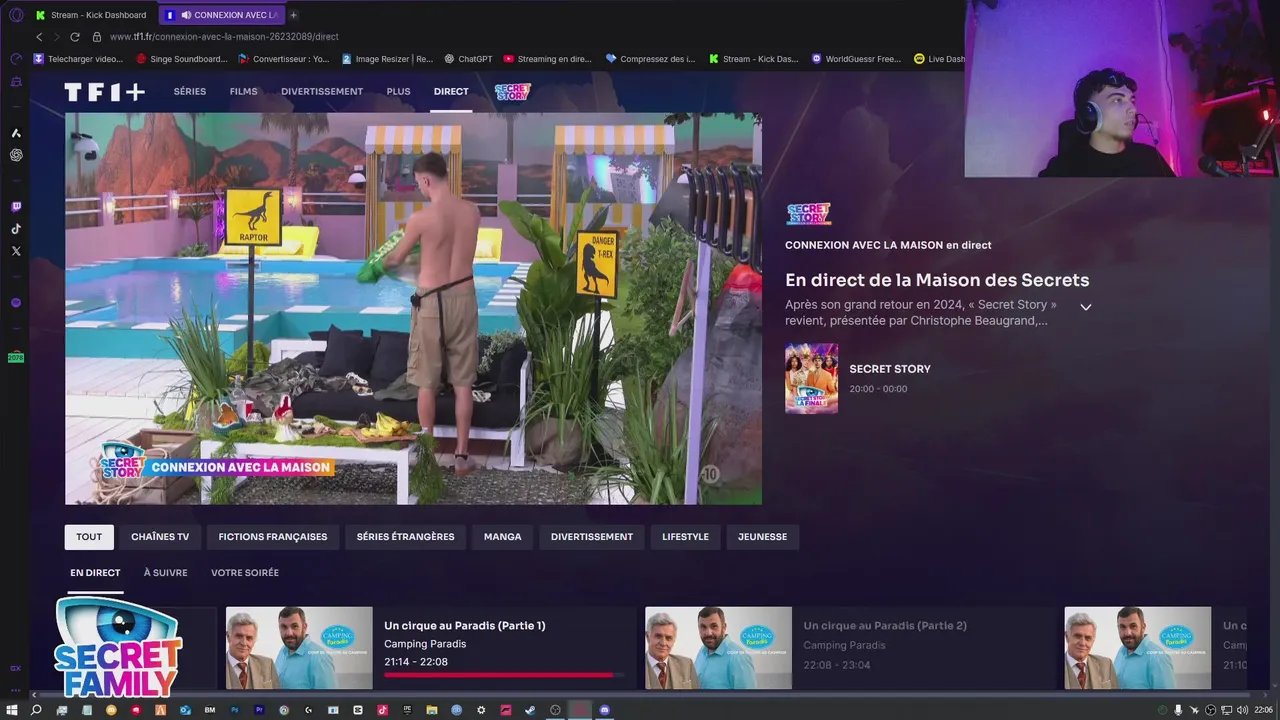The width and height of the screenshot is (1280, 720).
Task: Click the TF1+ logo
Action: 105,92
